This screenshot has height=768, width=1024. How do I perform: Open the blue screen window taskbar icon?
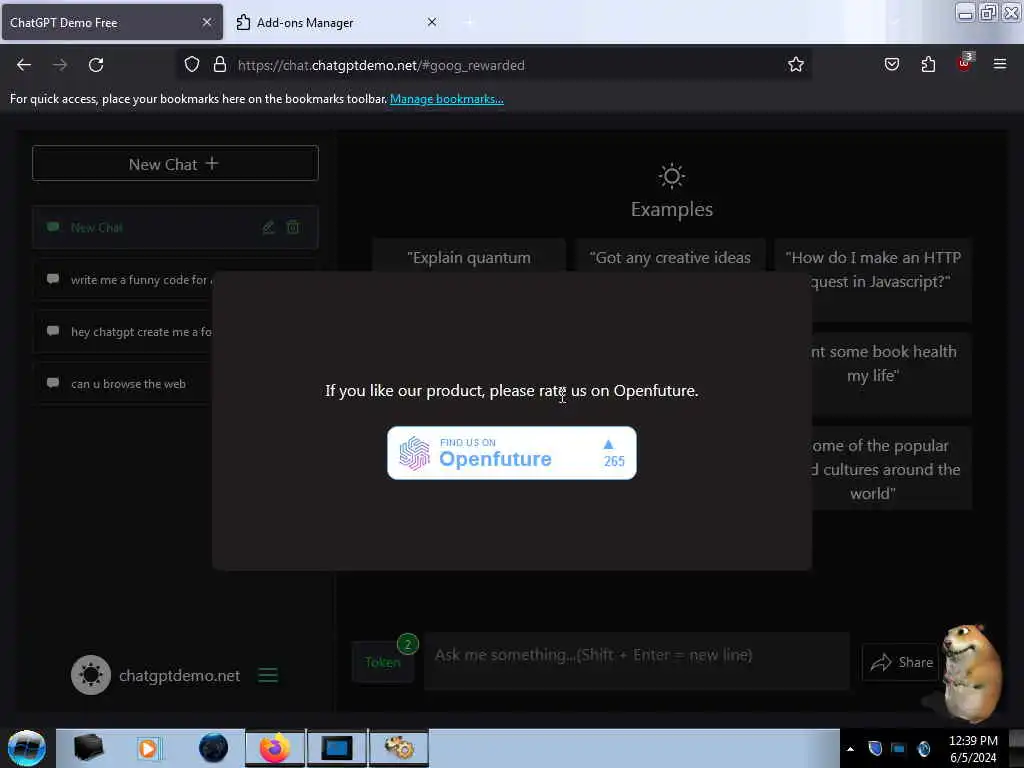[x=337, y=748]
